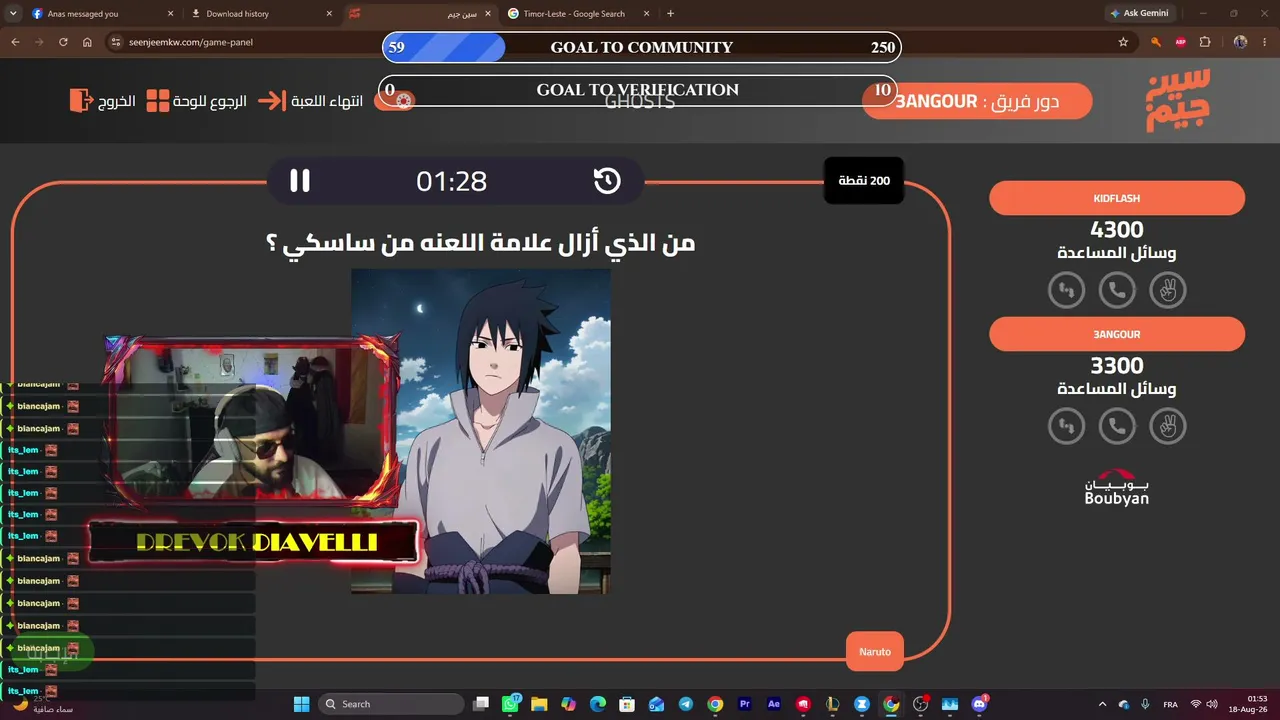Close the Download history tab
This screenshot has width=1280, height=720.
(x=329, y=14)
